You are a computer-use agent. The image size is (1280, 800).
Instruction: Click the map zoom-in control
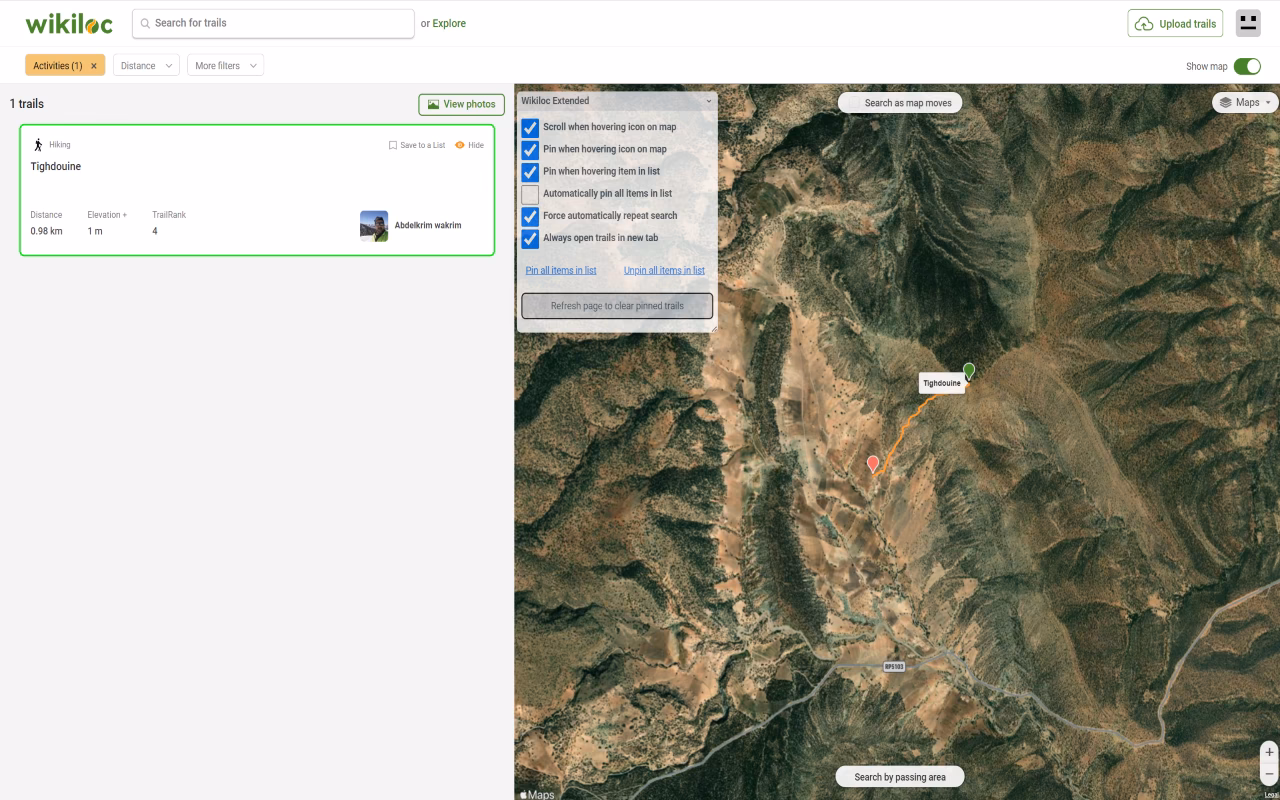pyautogui.click(x=1268, y=752)
